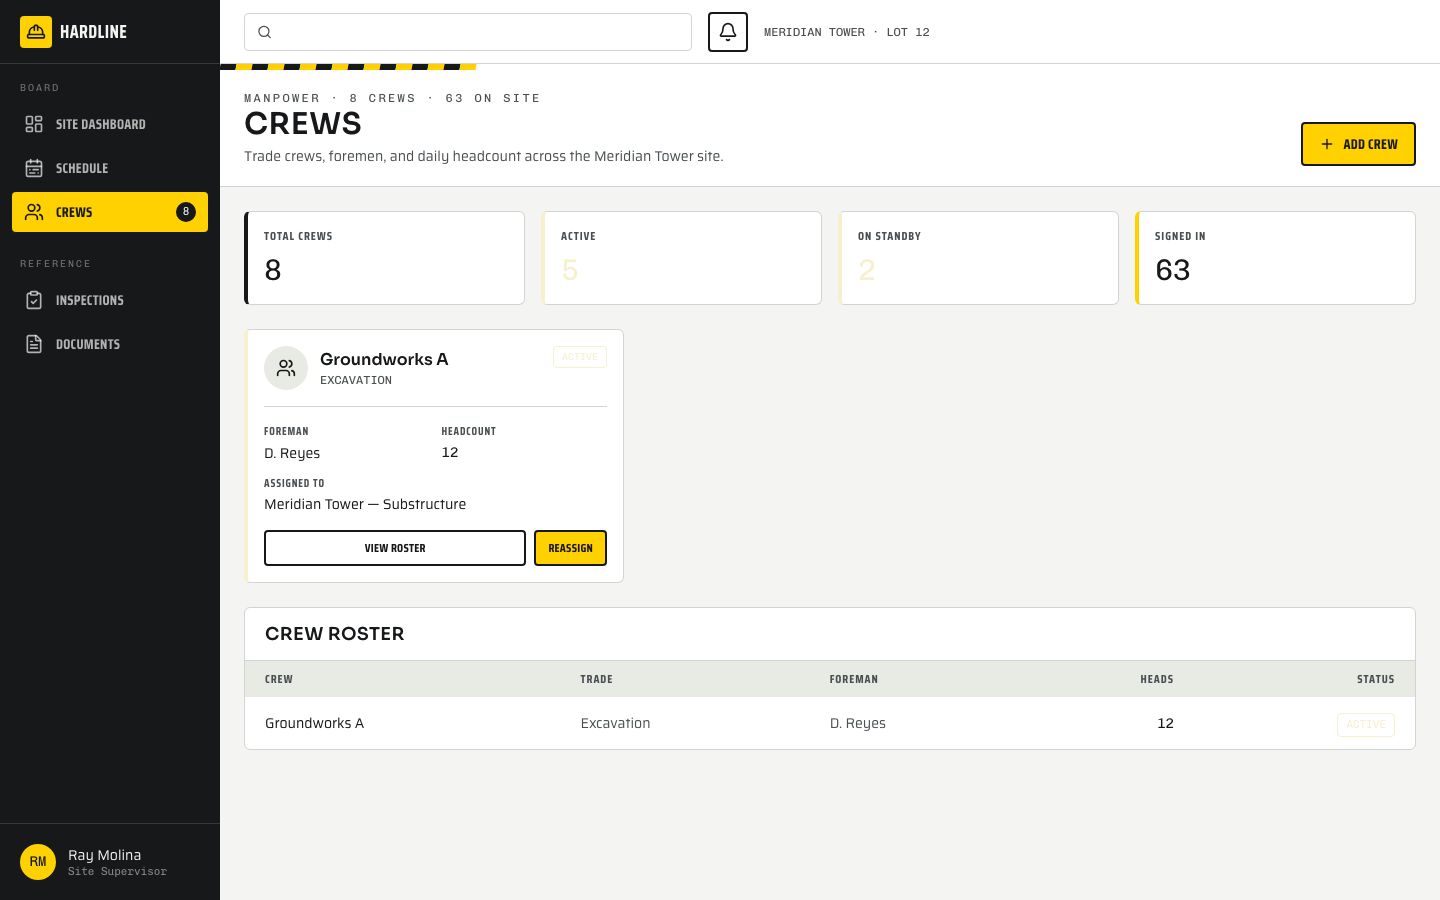Click the Groundworks A crew avatar icon

click(x=286, y=368)
